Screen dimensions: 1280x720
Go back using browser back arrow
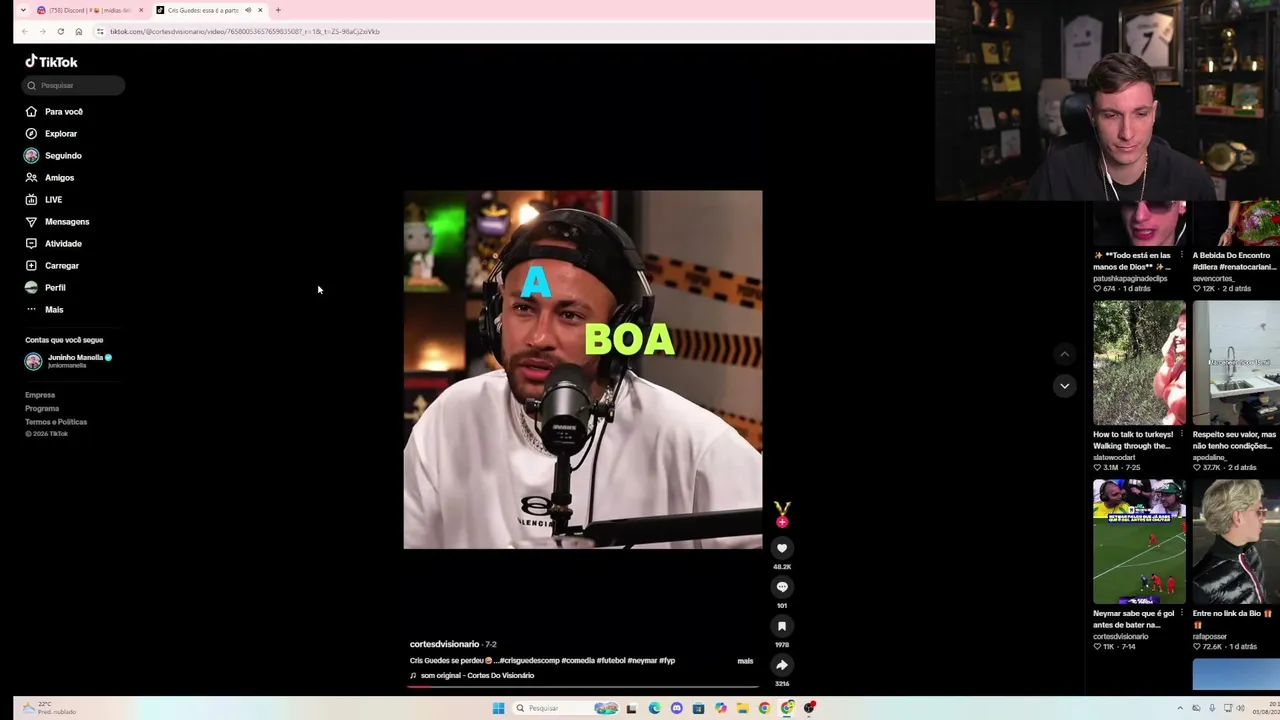tap(24, 32)
